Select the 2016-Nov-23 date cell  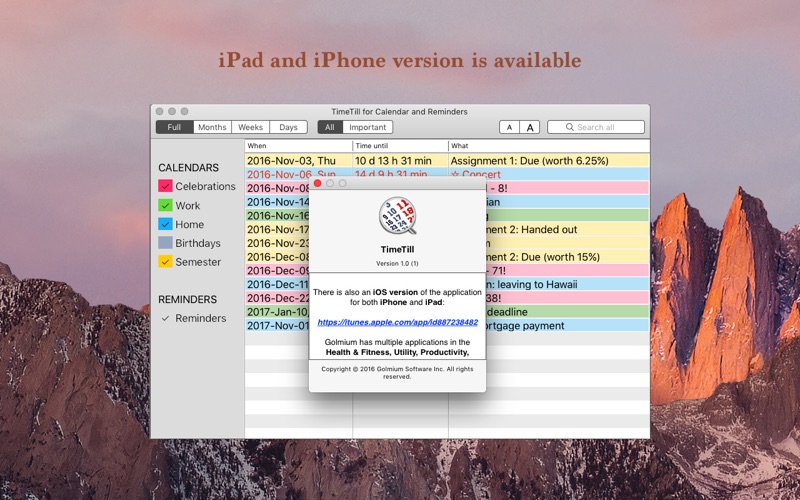pyautogui.click(x=278, y=243)
